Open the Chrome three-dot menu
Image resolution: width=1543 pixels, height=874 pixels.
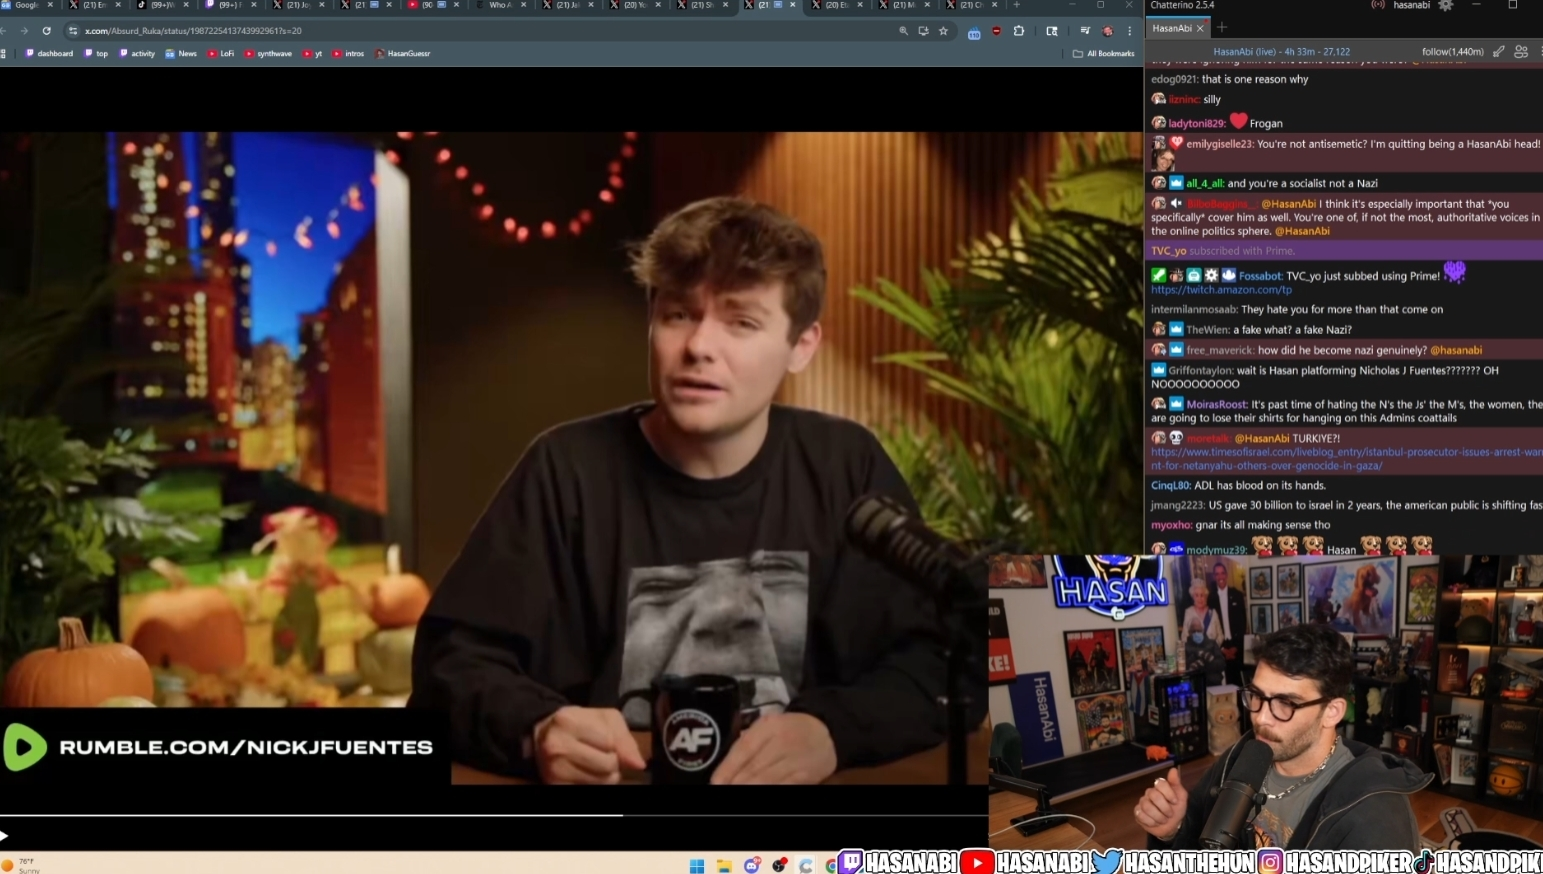[x=1130, y=31]
